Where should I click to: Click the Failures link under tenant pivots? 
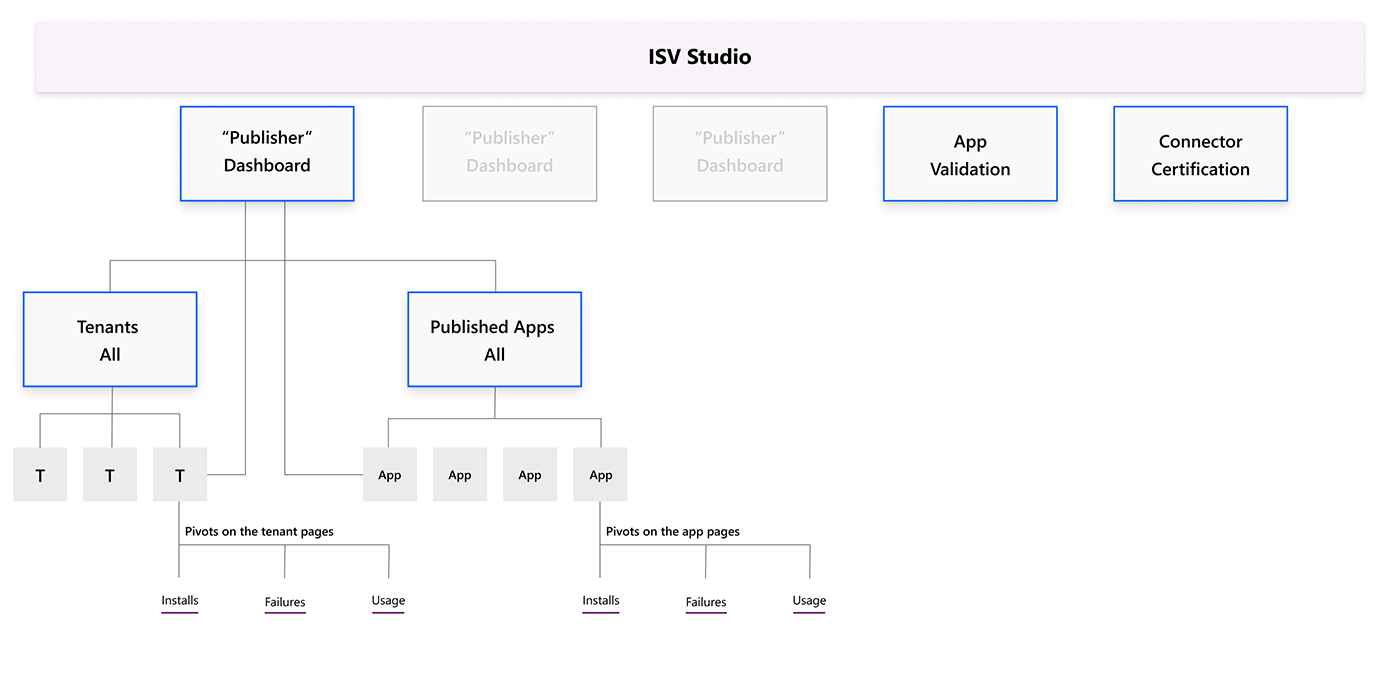(285, 602)
